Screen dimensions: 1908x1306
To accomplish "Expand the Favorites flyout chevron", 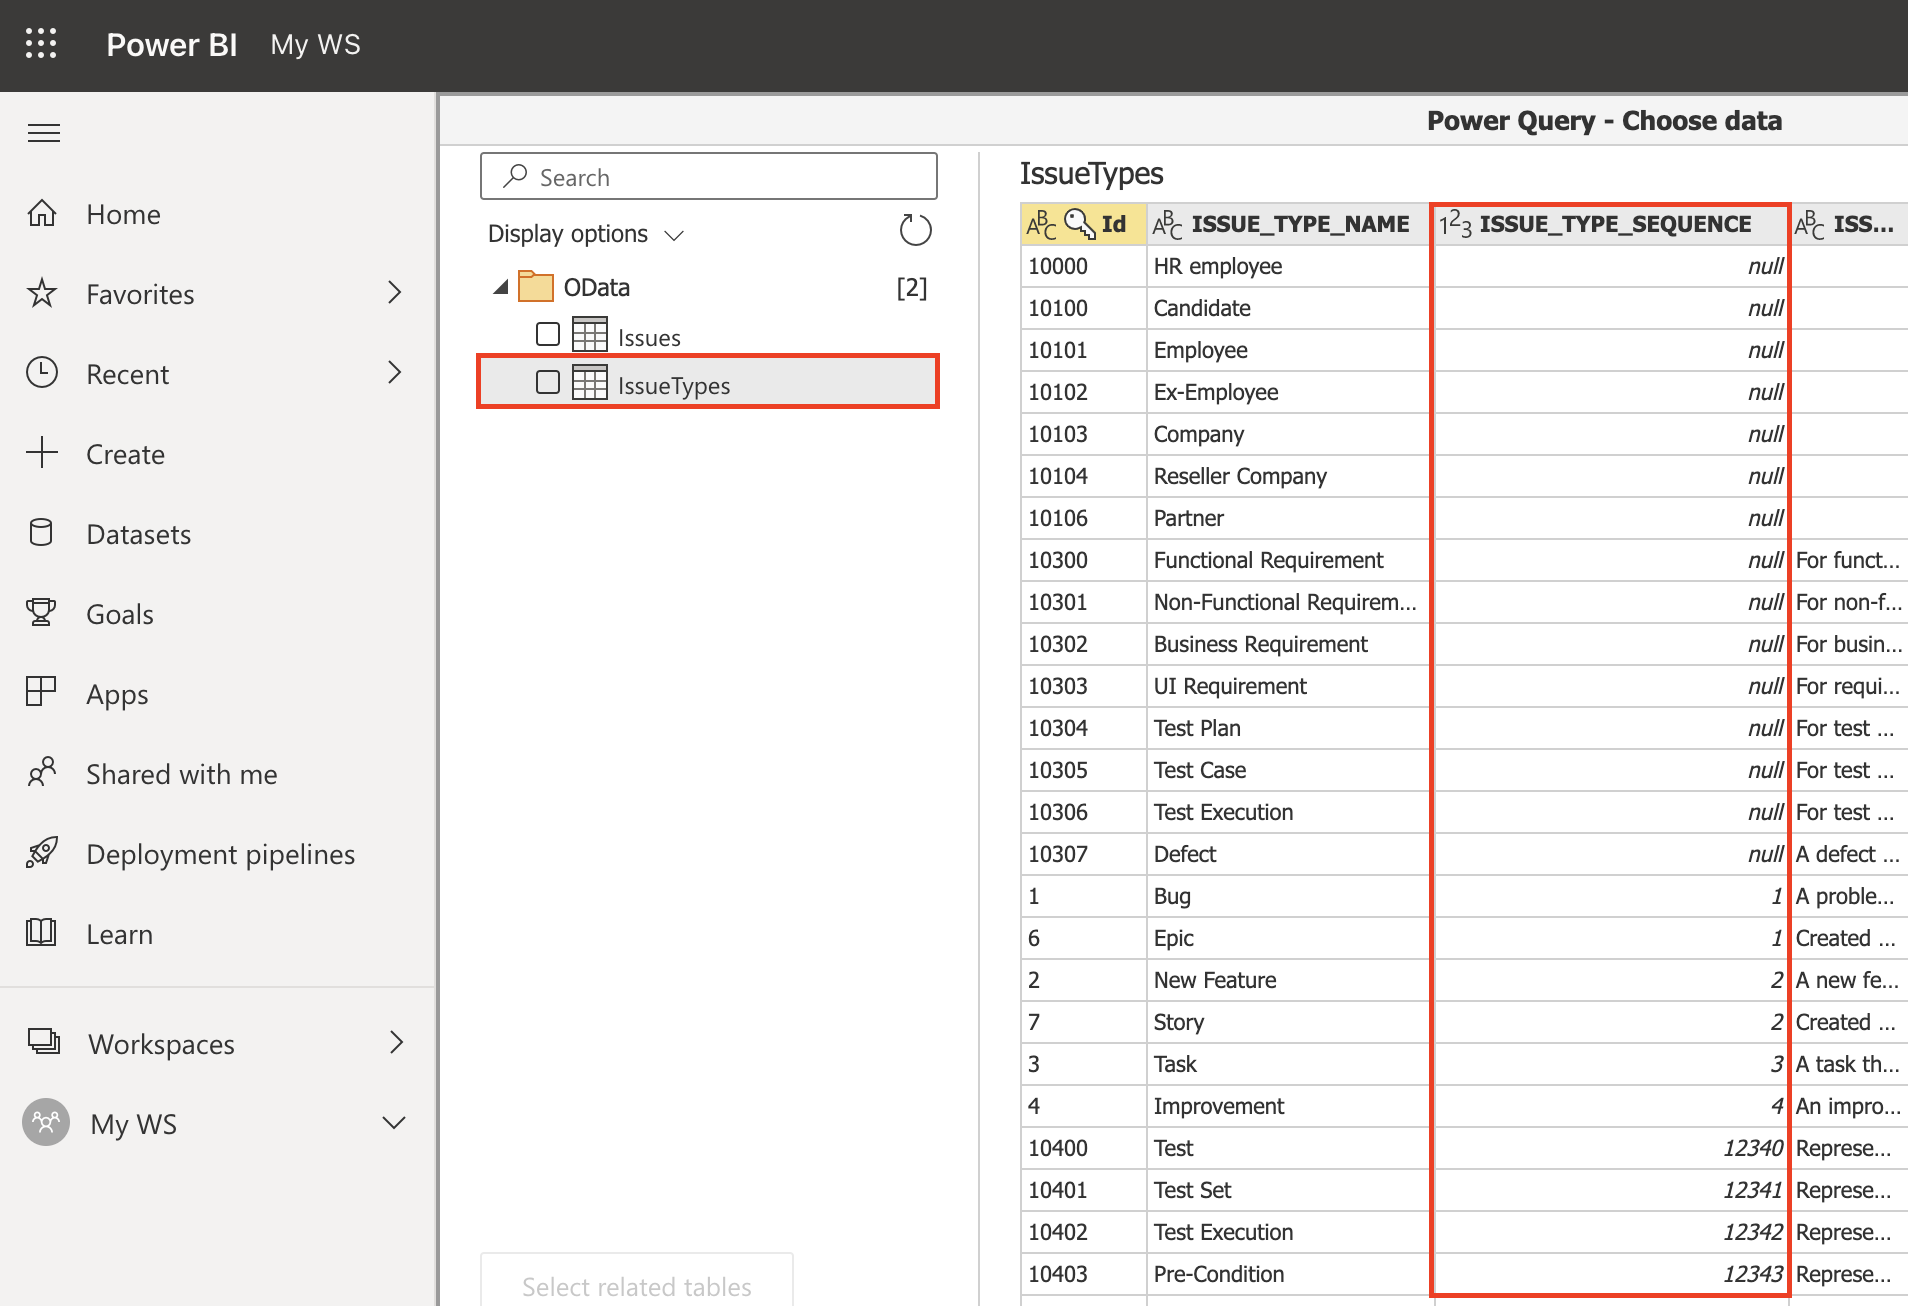I will click(x=395, y=293).
